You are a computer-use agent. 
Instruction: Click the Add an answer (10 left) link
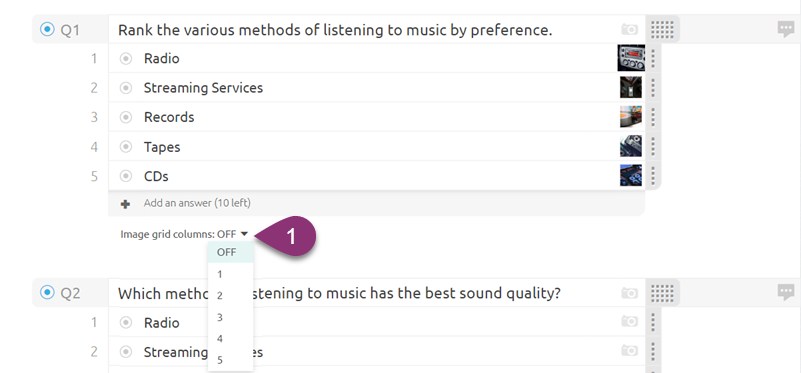197,203
